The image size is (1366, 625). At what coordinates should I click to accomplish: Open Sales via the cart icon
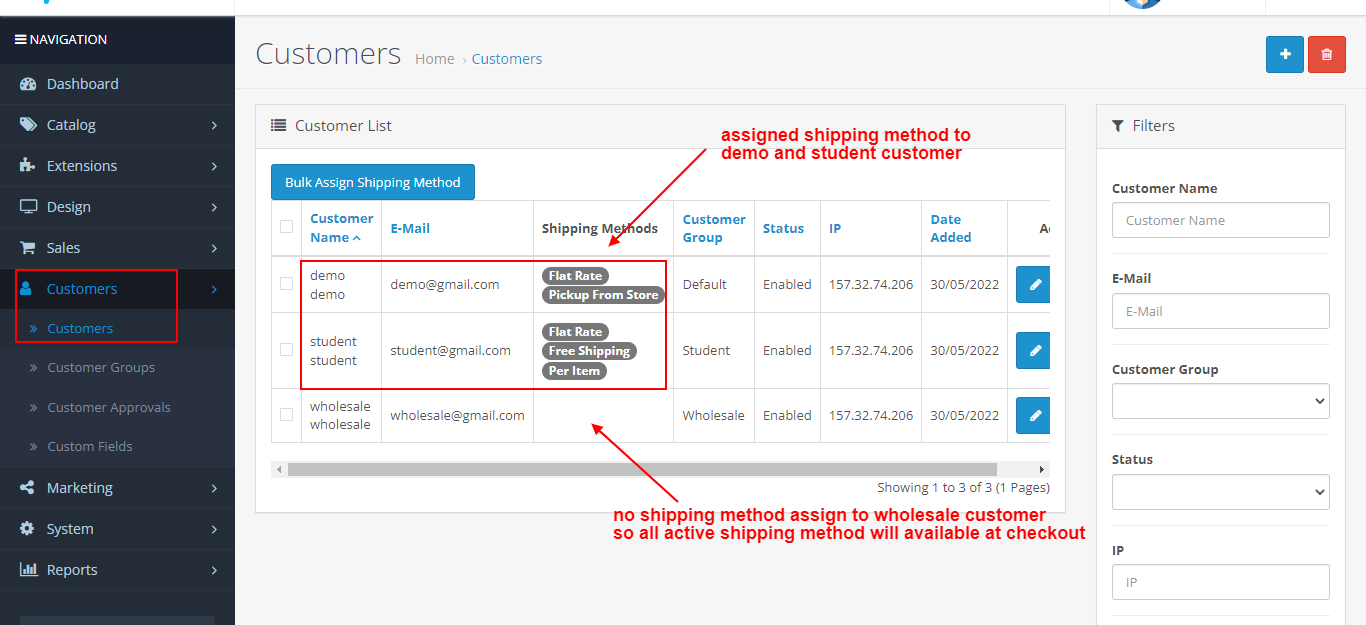[27, 247]
